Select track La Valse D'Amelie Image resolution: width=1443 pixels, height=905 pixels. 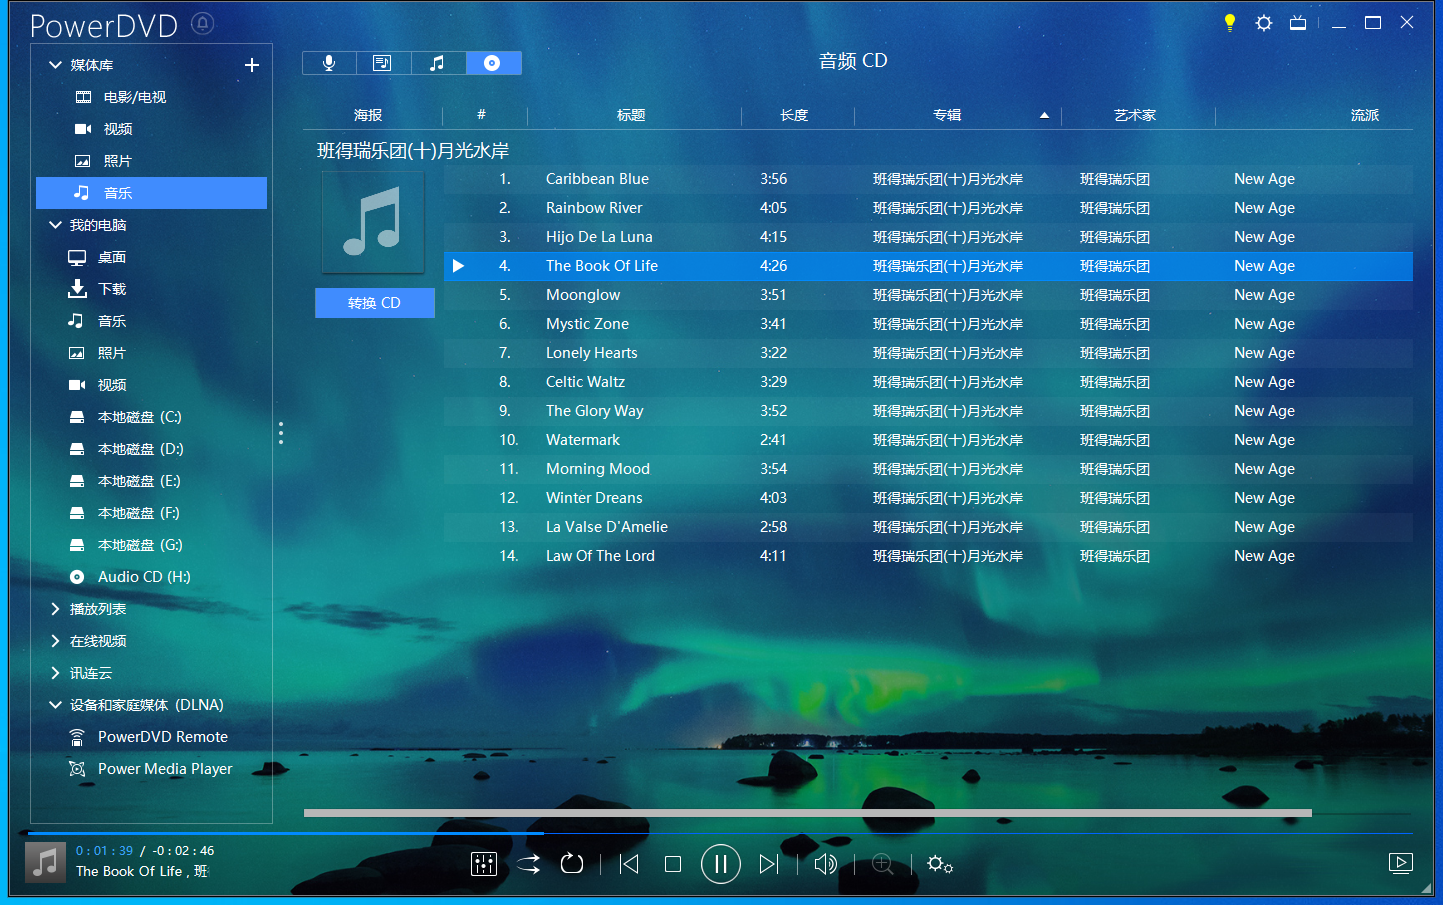(928, 527)
